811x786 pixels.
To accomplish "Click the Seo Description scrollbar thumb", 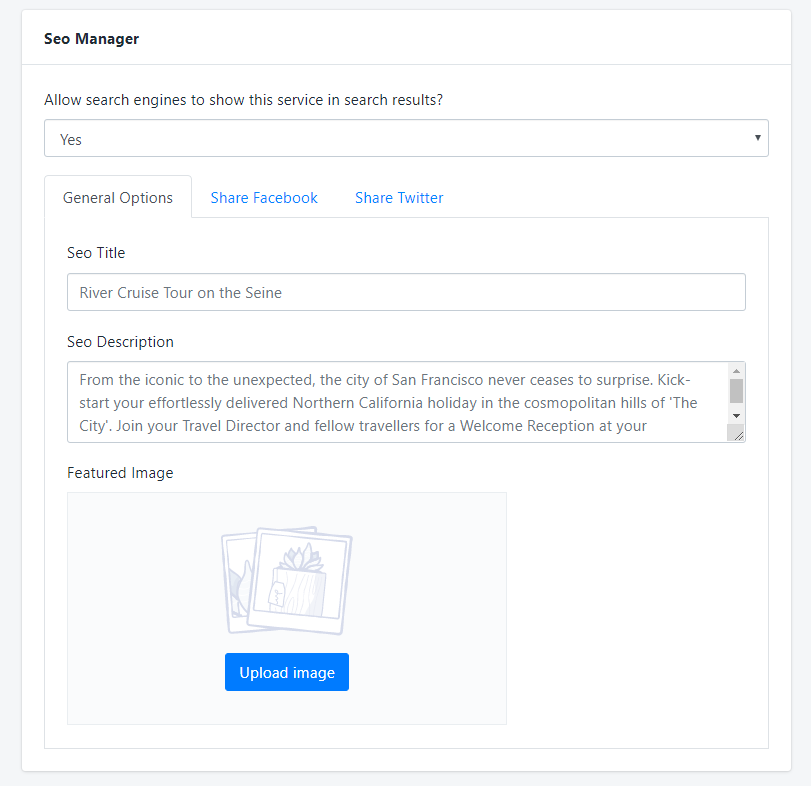I will click(736, 390).
